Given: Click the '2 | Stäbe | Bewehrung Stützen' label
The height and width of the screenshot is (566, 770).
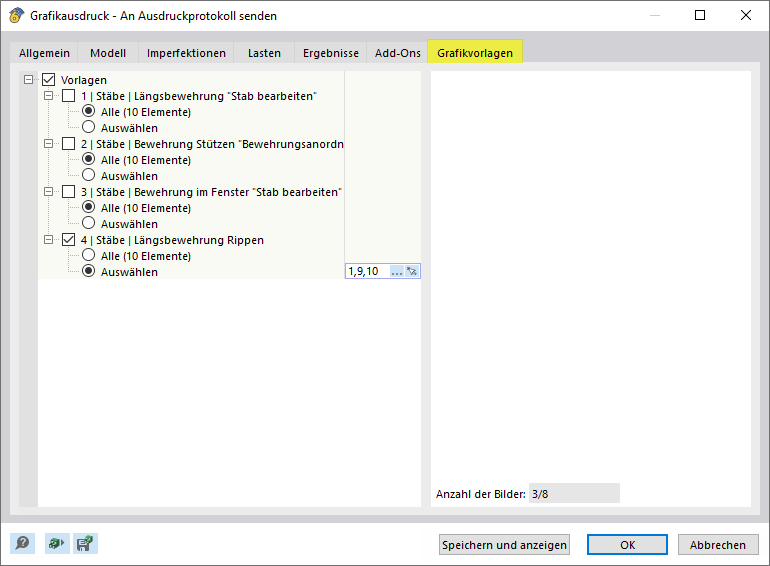Looking at the screenshot, I should [212, 144].
